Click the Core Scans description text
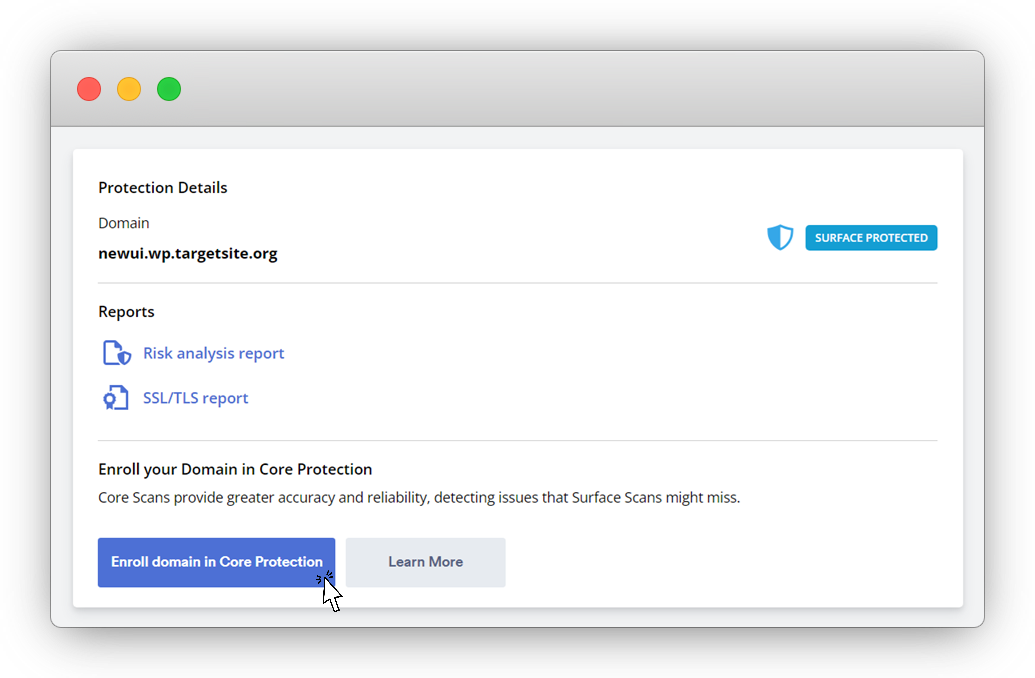Image resolution: width=1035 pixels, height=678 pixels. click(x=419, y=498)
